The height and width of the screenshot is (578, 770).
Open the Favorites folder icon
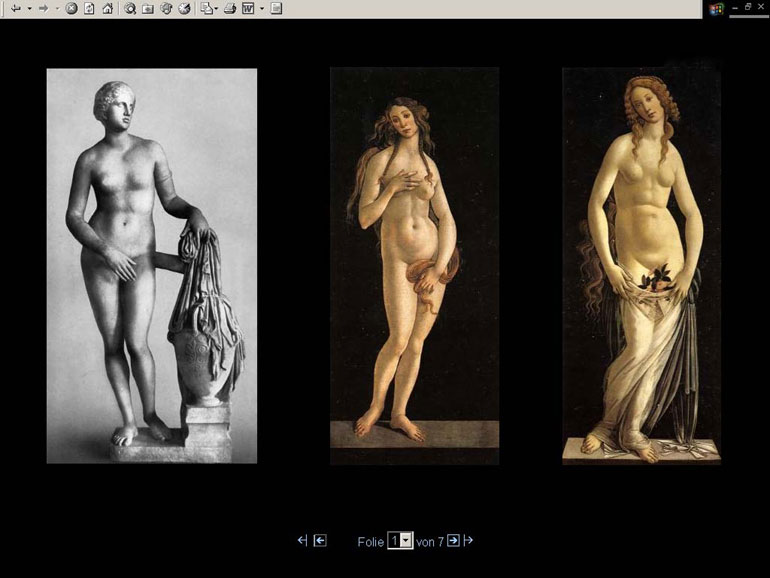(x=148, y=8)
